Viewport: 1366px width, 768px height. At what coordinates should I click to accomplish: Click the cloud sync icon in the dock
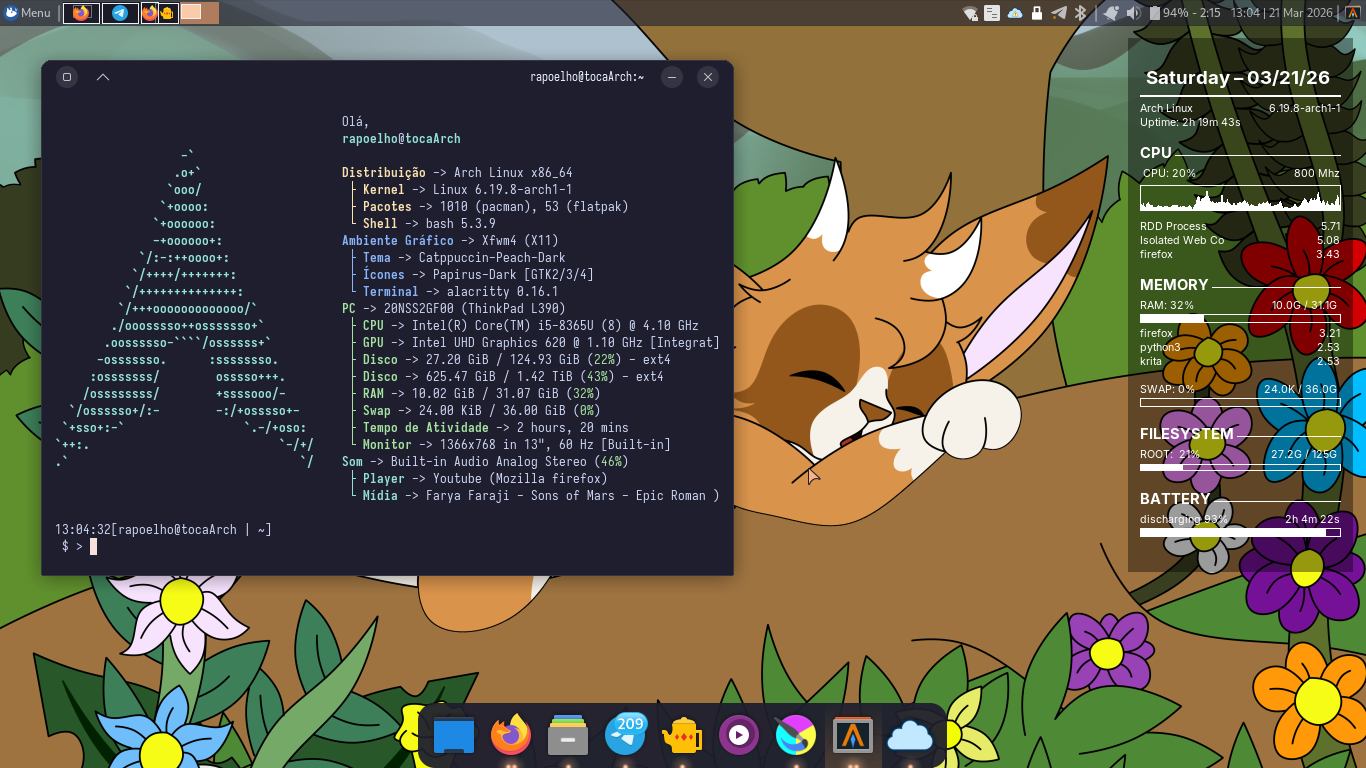910,737
